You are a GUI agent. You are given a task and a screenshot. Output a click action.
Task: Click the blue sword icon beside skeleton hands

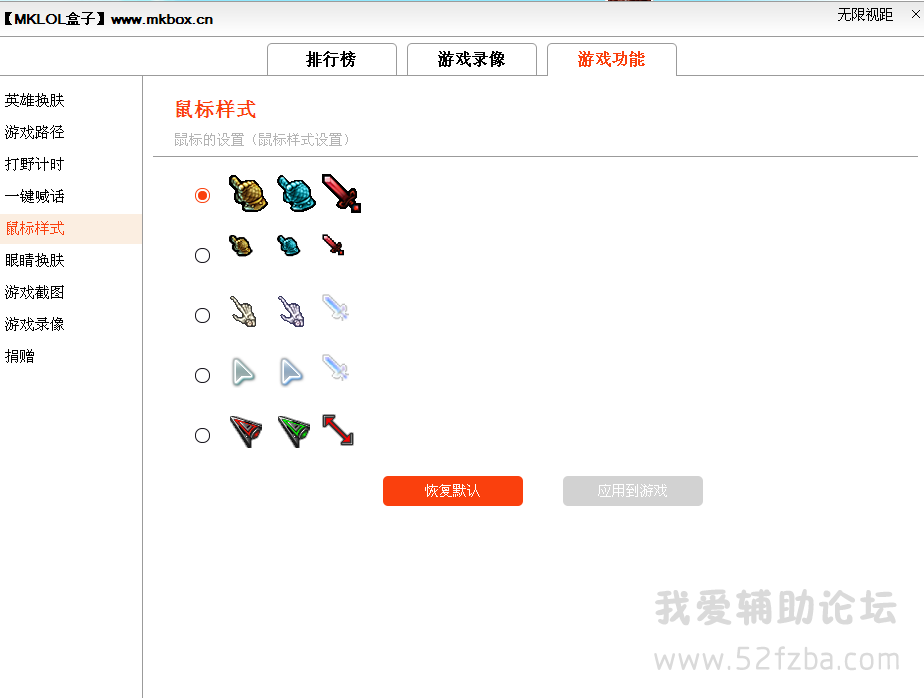tap(336, 308)
